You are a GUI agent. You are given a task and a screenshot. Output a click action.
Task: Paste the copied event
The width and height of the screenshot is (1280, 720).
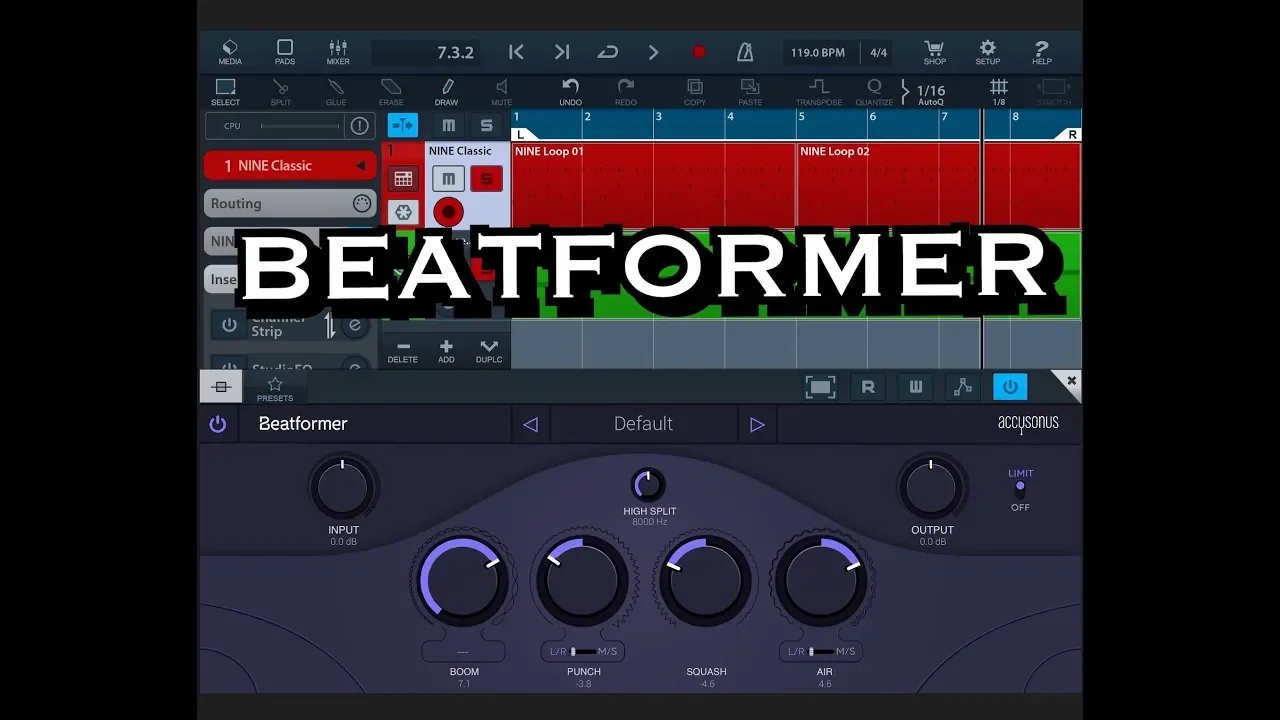point(750,92)
